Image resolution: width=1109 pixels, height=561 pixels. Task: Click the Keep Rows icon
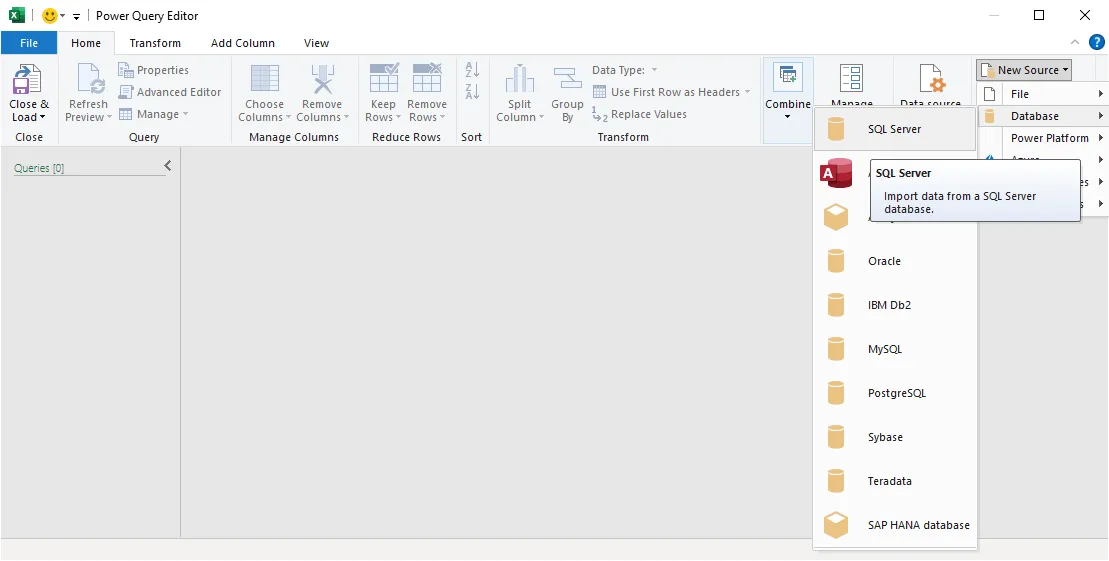click(x=383, y=80)
